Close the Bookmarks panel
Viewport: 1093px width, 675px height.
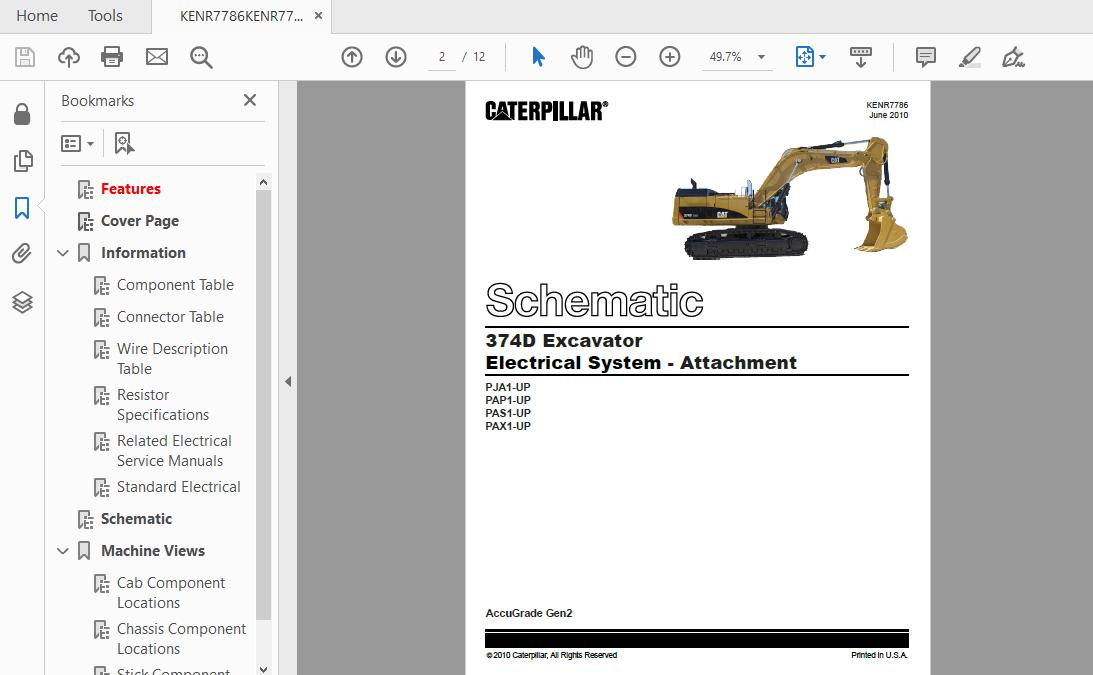coord(250,100)
